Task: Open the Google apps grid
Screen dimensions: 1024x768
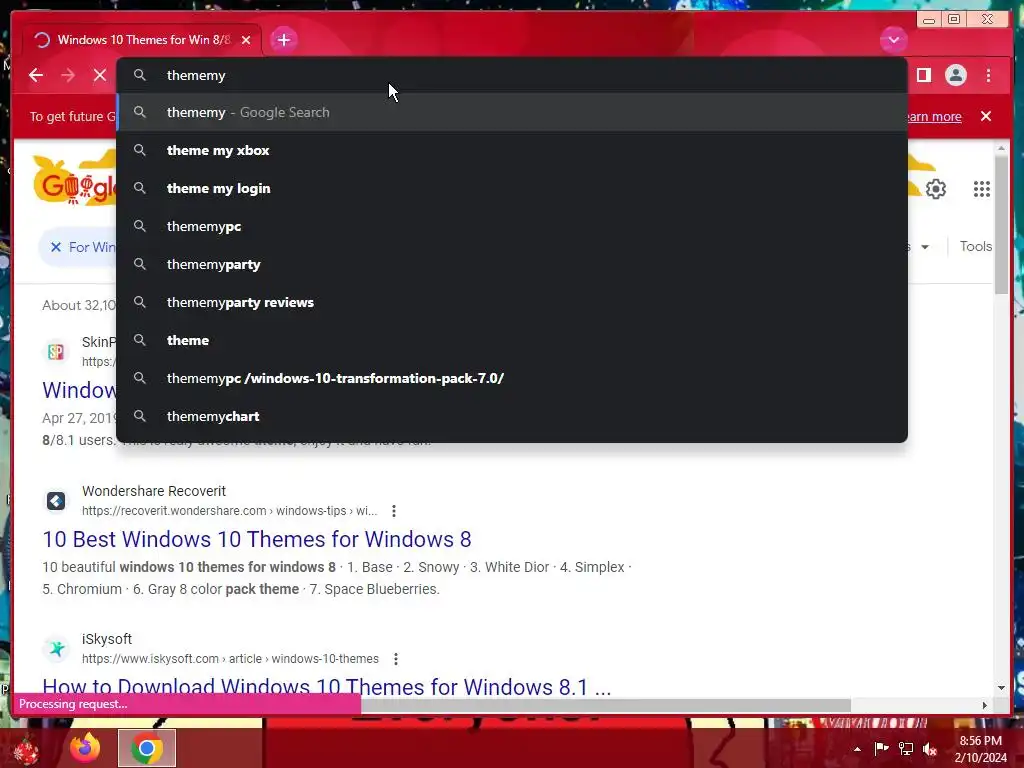Action: pos(982,189)
